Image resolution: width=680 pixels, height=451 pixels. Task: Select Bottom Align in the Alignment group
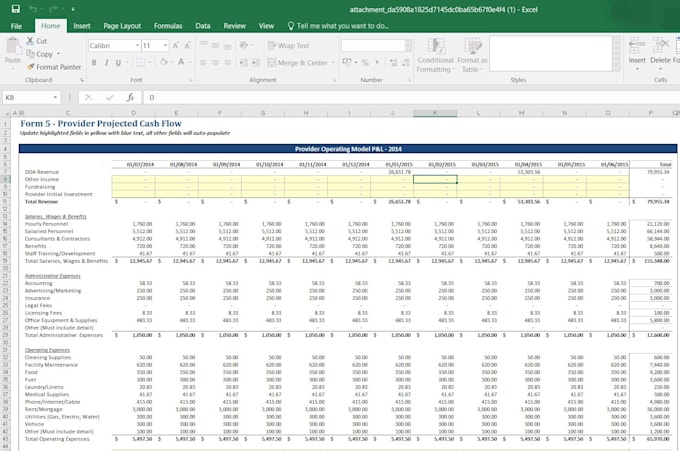[228, 45]
